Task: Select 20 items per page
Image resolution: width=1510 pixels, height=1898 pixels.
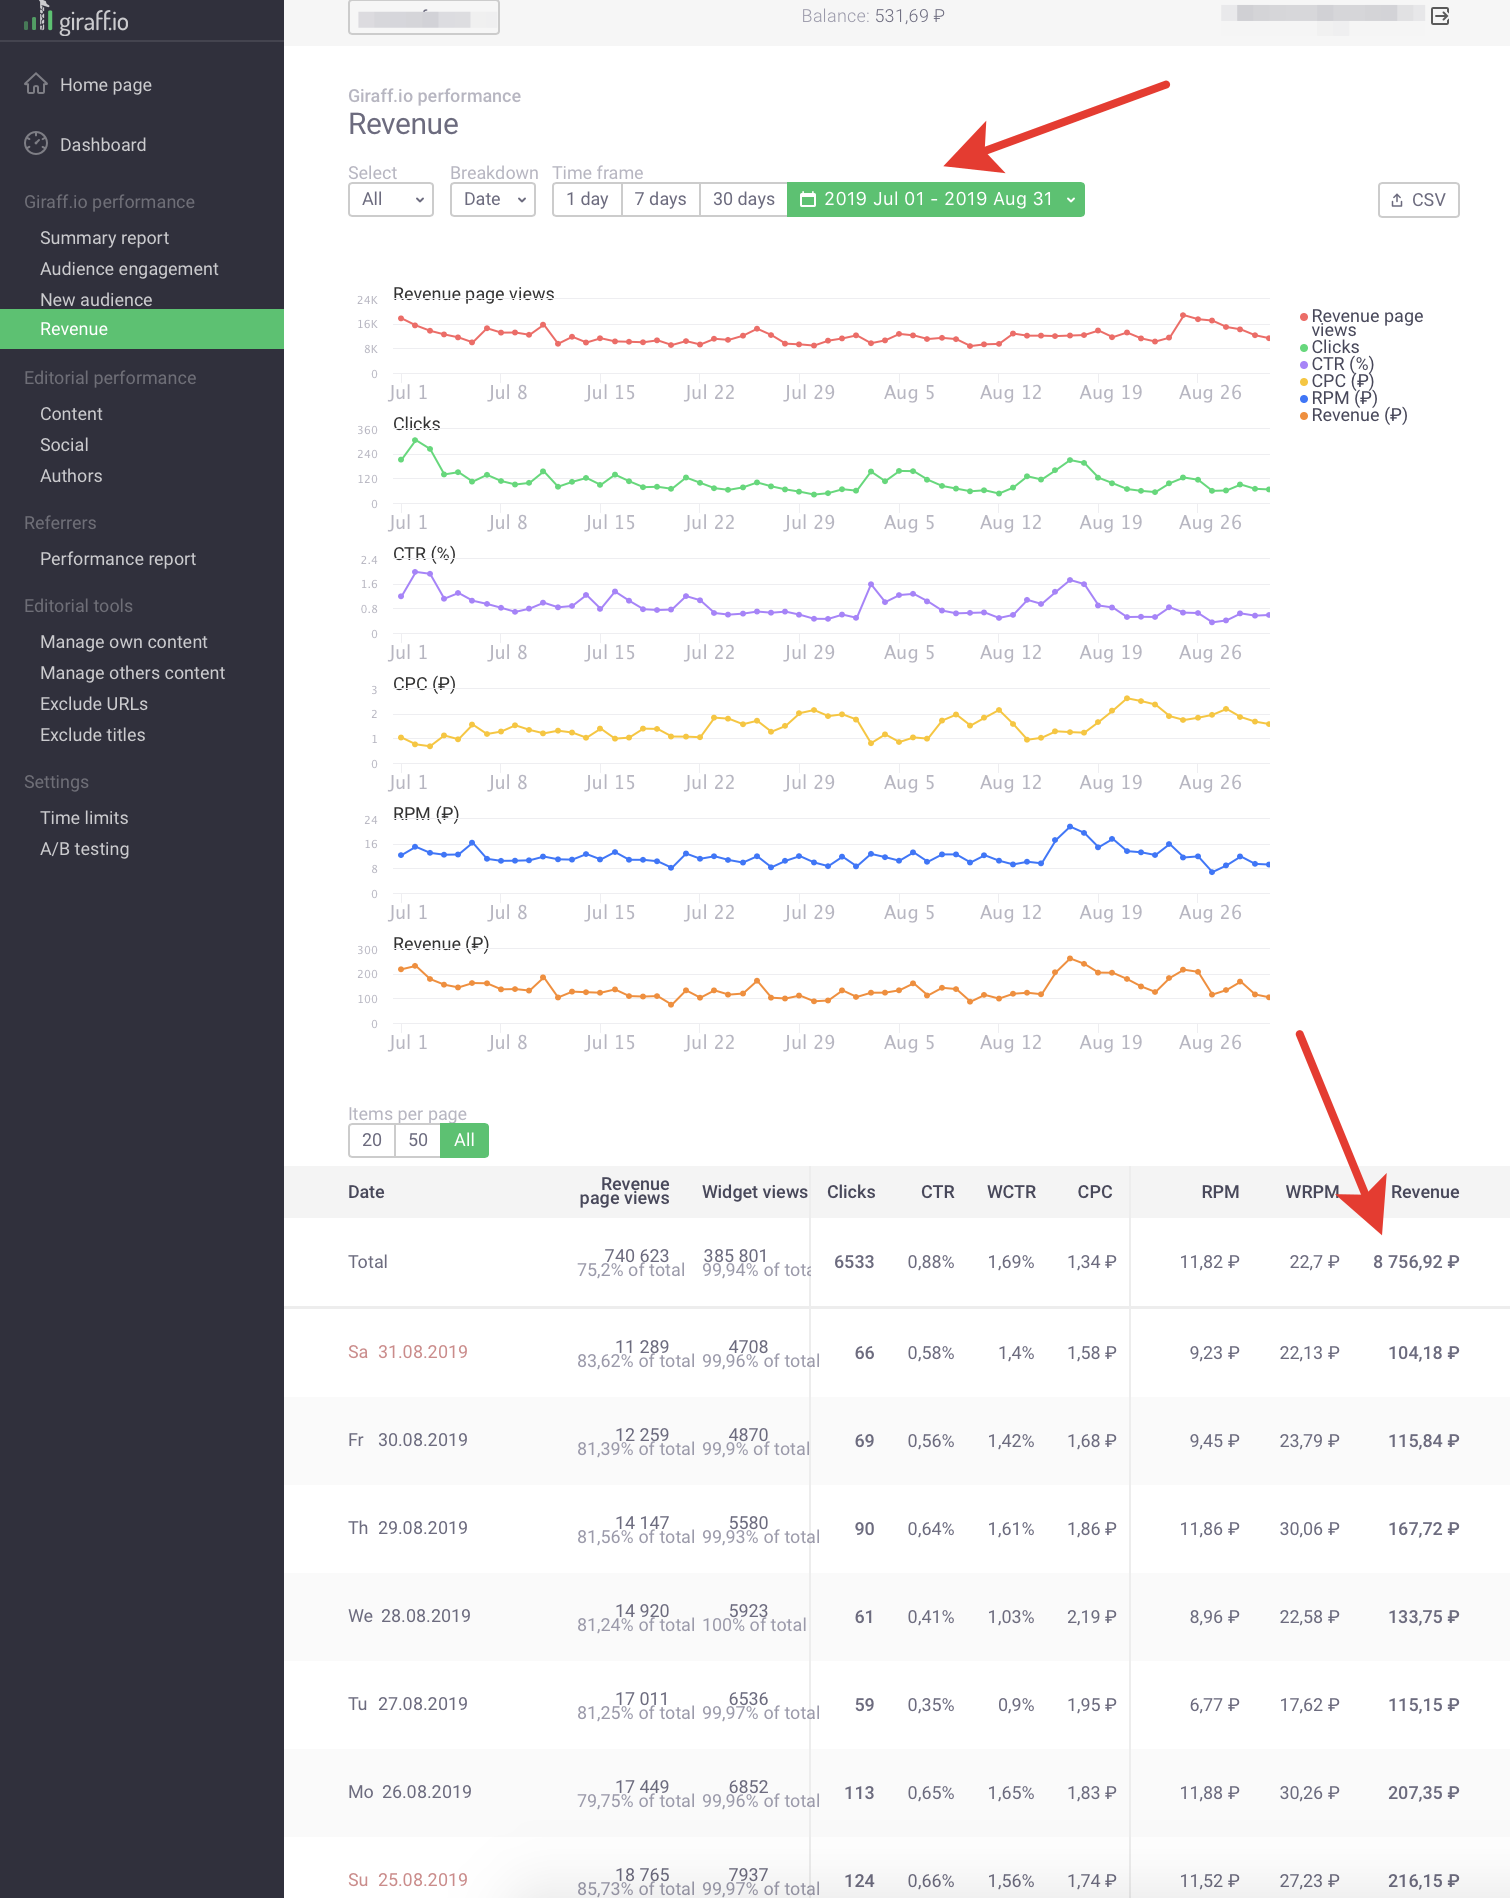Action: [372, 1140]
